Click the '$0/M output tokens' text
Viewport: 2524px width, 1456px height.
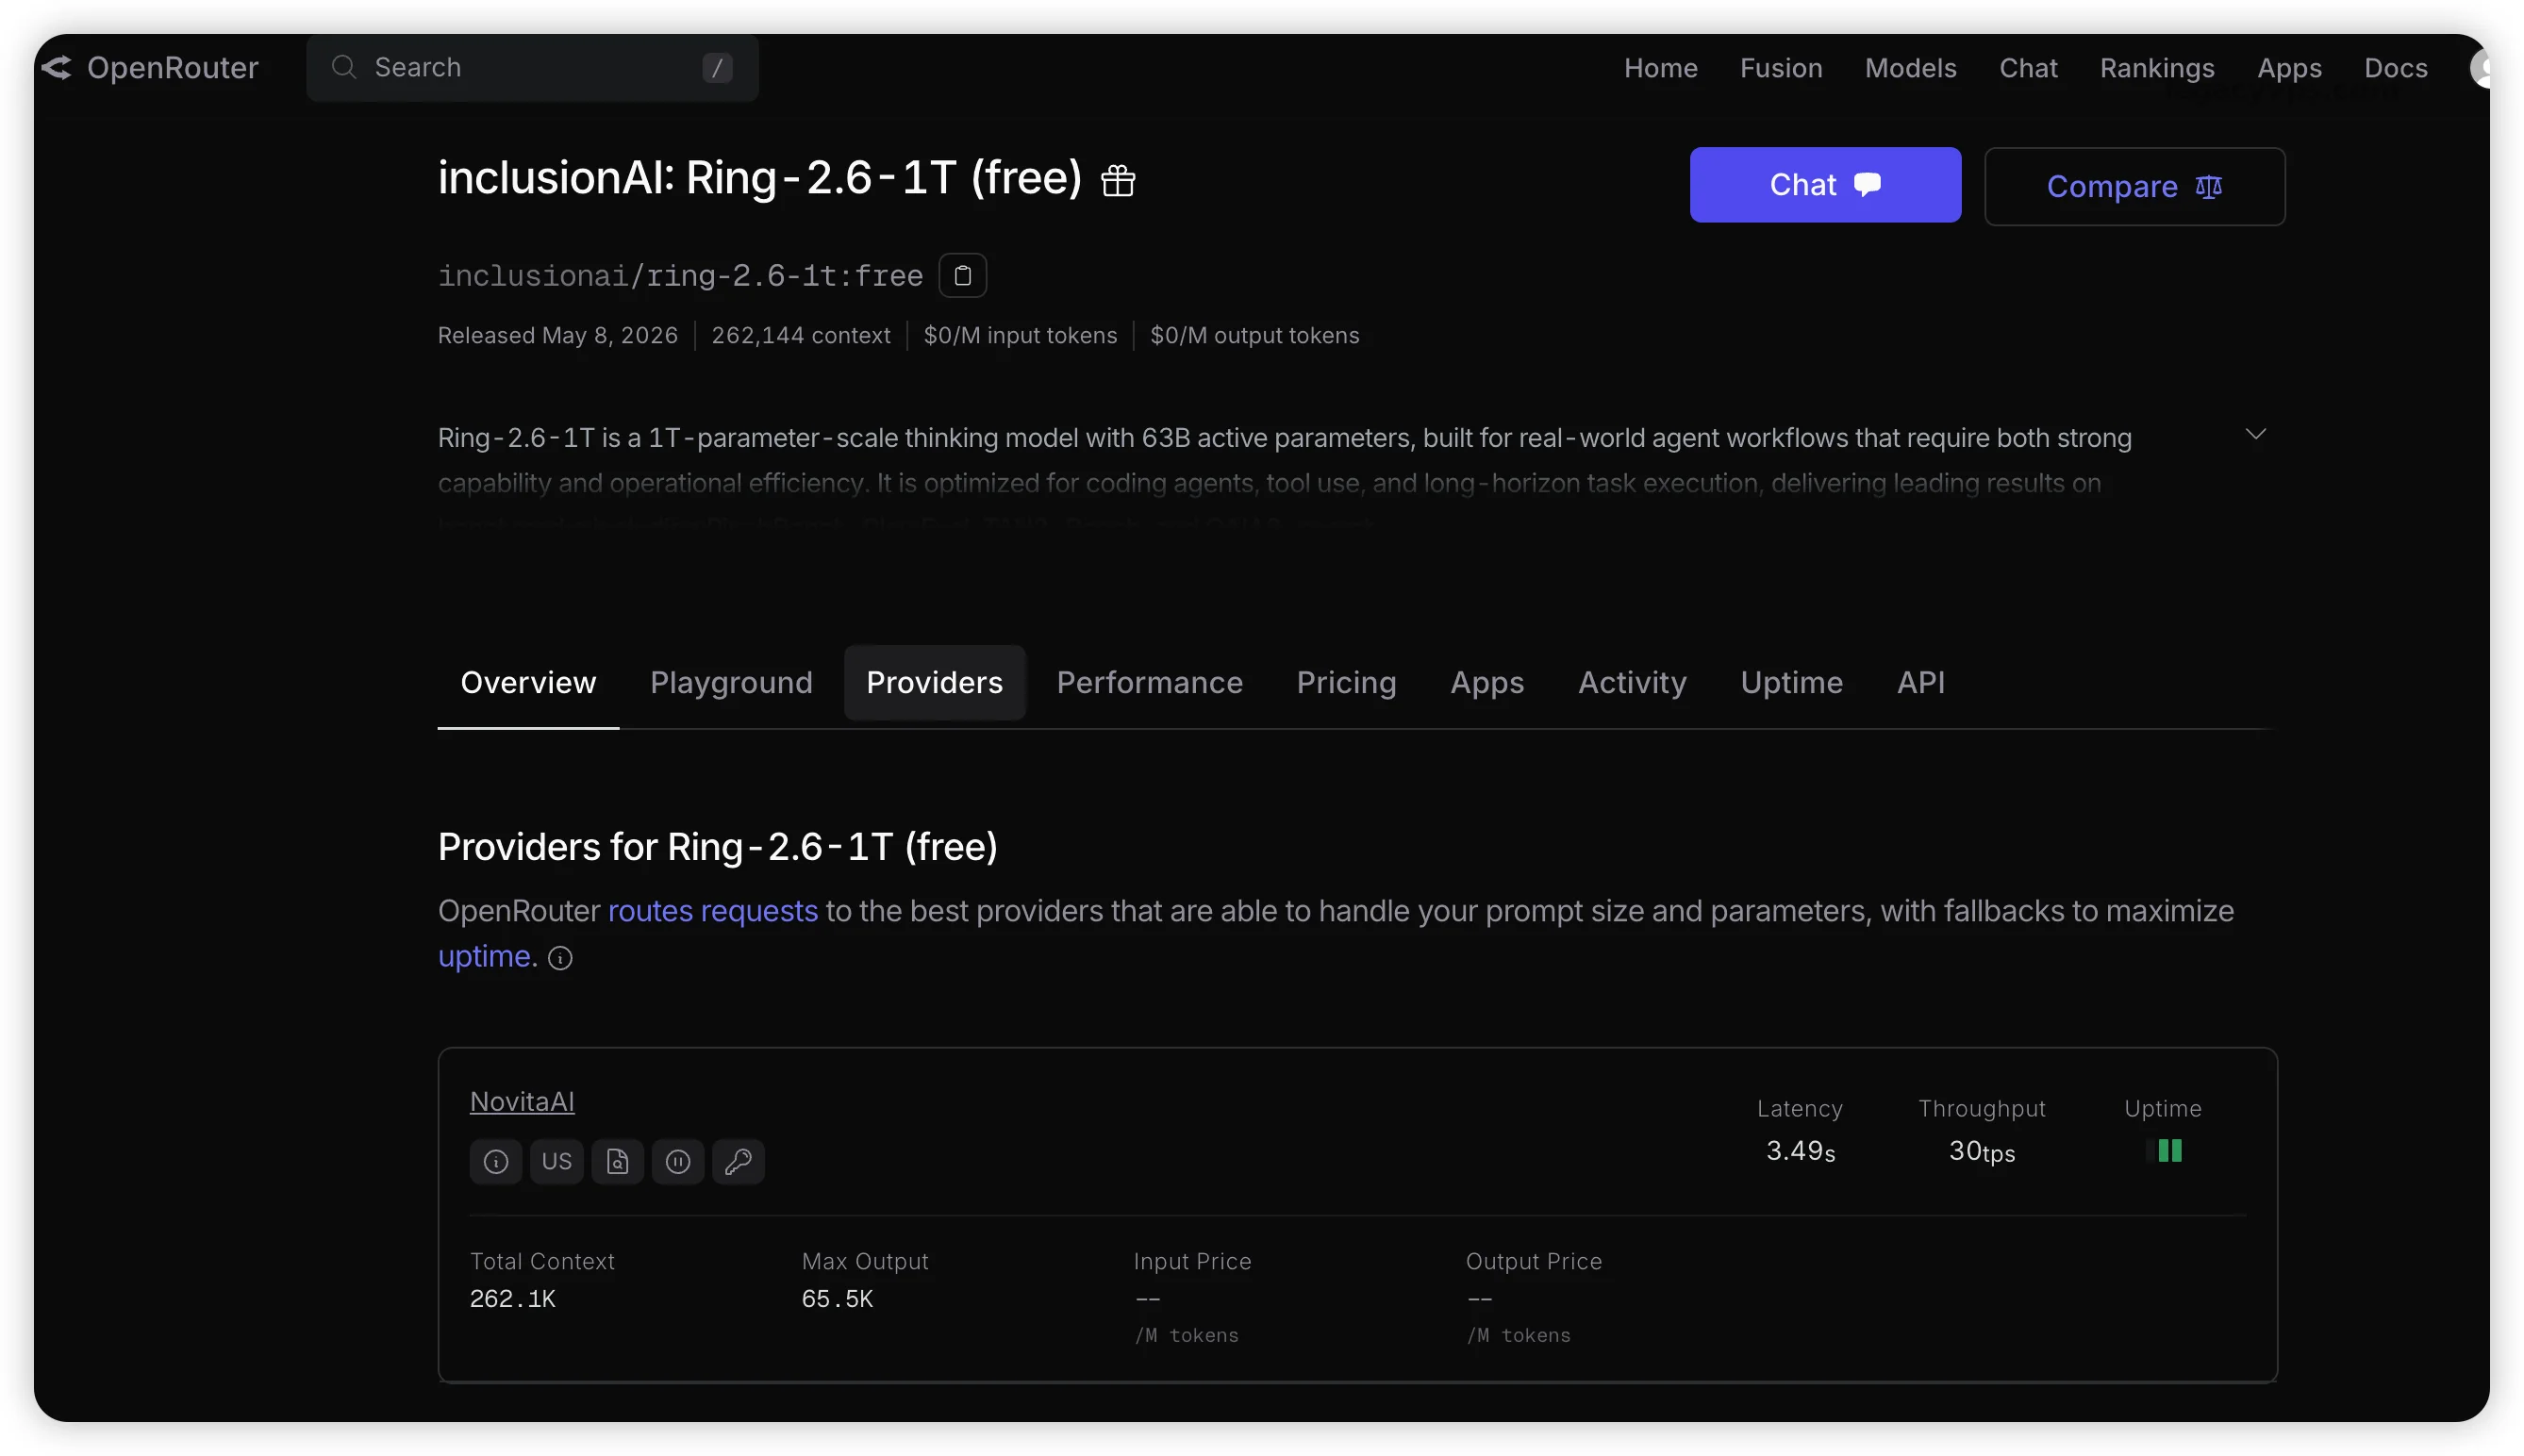pyautogui.click(x=1254, y=335)
